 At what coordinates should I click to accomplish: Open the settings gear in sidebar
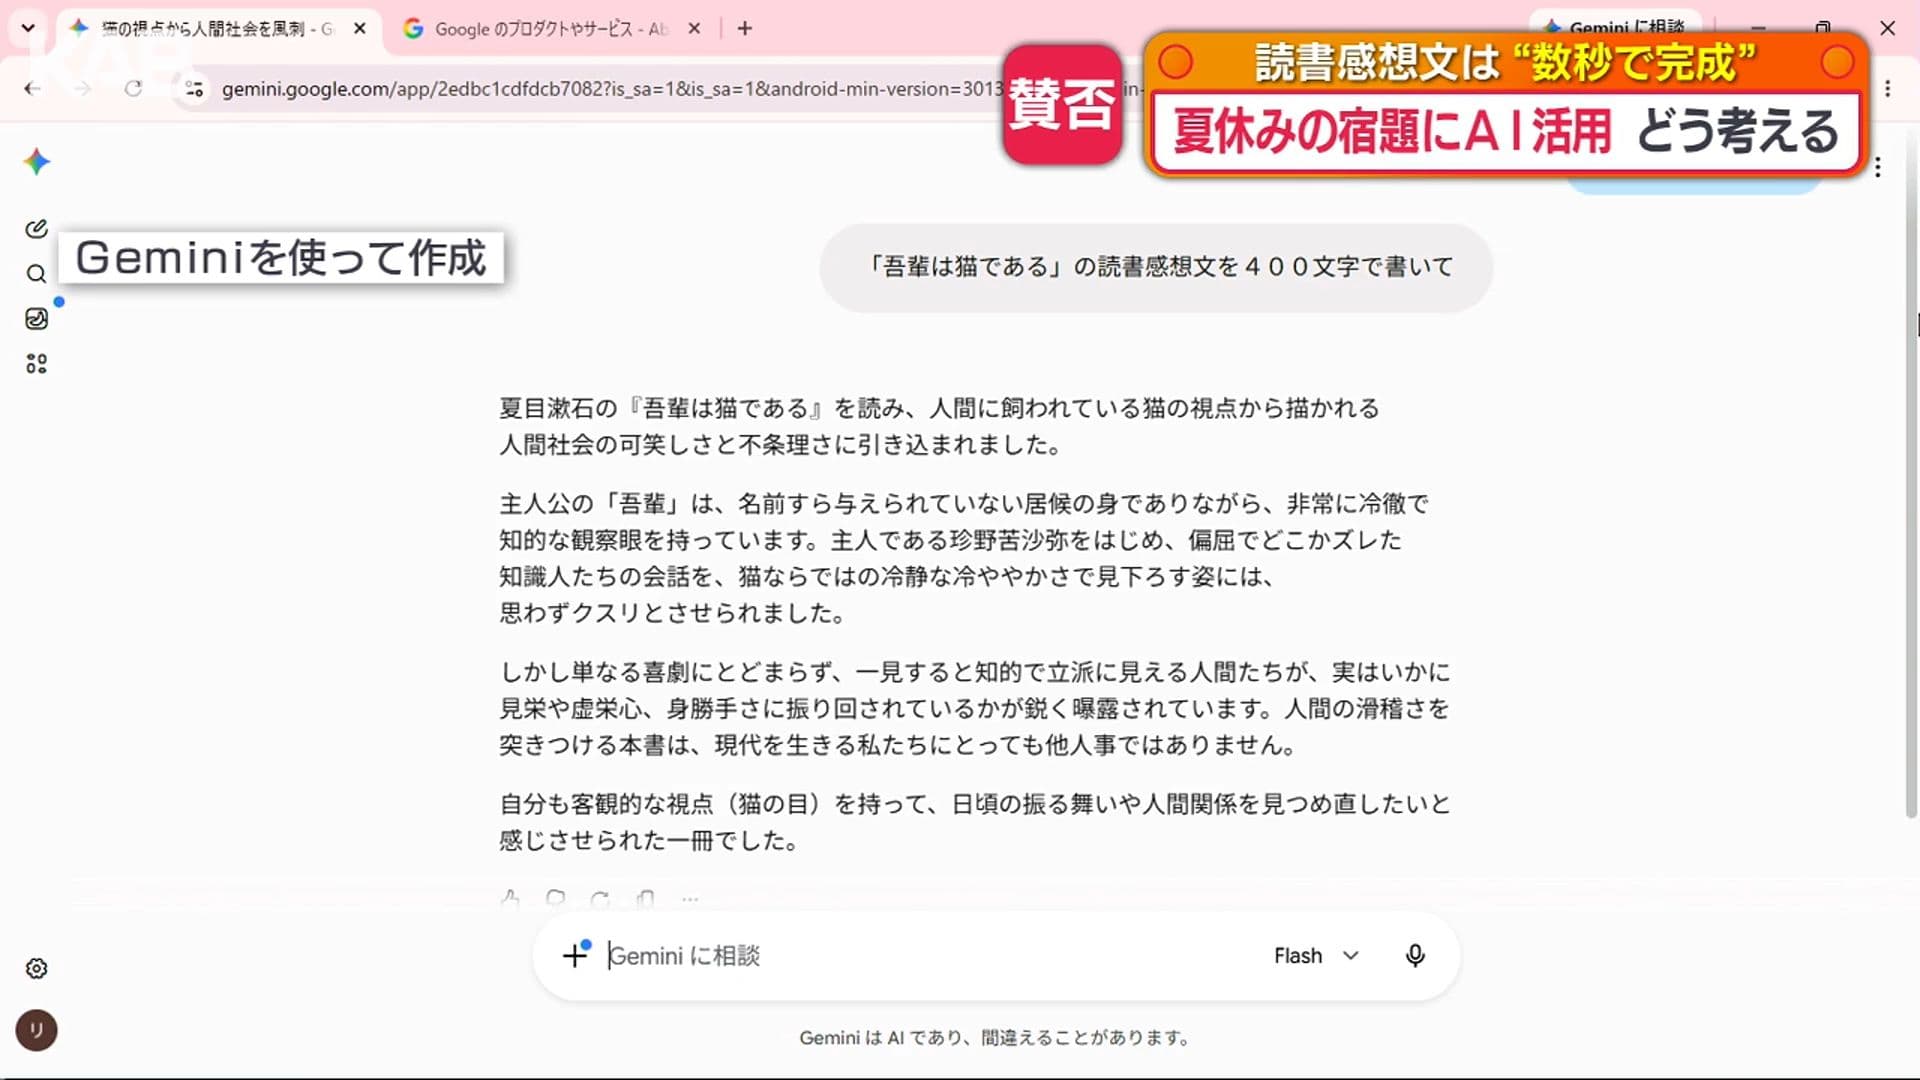click(x=36, y=968)
